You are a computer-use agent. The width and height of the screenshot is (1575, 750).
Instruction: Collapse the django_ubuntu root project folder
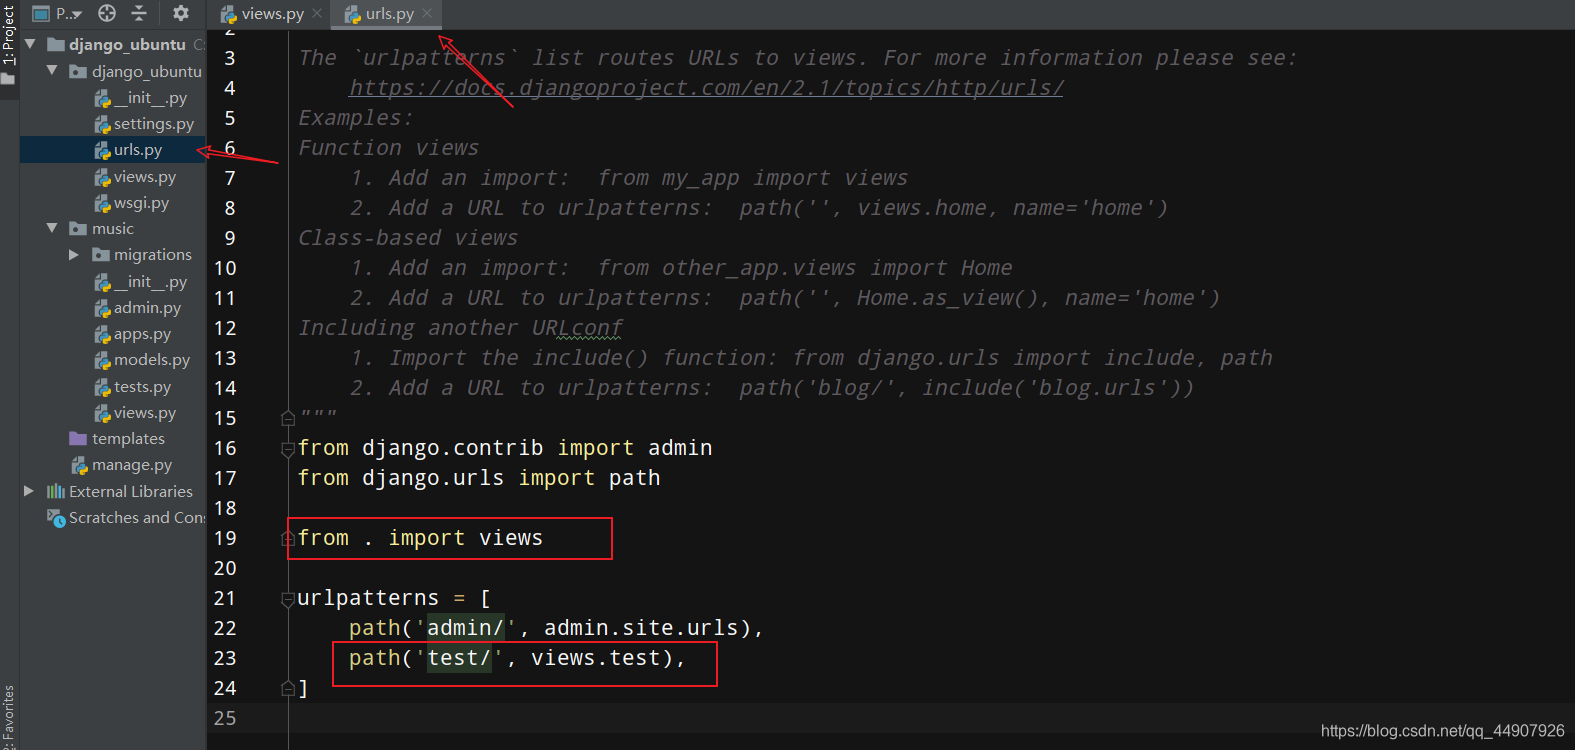[30, 44]
